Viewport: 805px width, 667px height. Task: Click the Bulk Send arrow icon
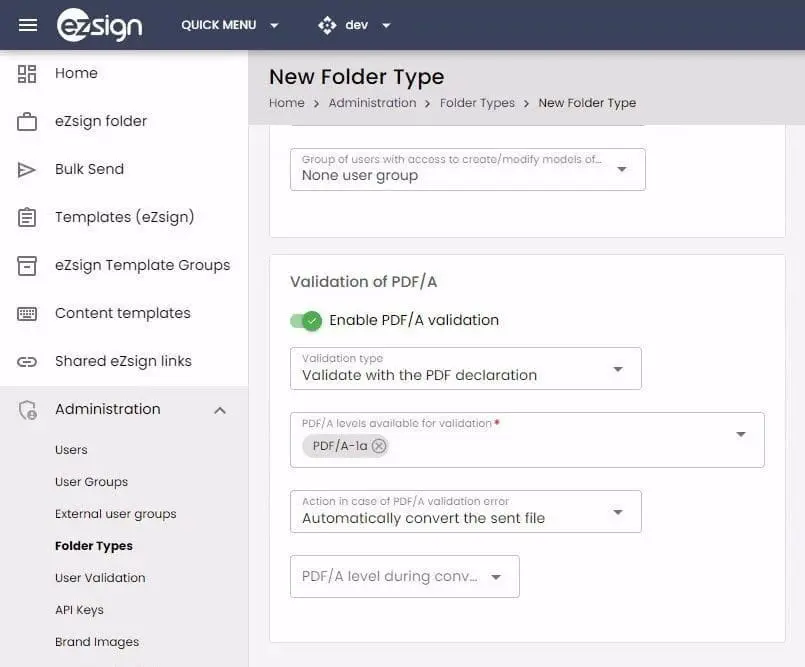coord(27,169)
